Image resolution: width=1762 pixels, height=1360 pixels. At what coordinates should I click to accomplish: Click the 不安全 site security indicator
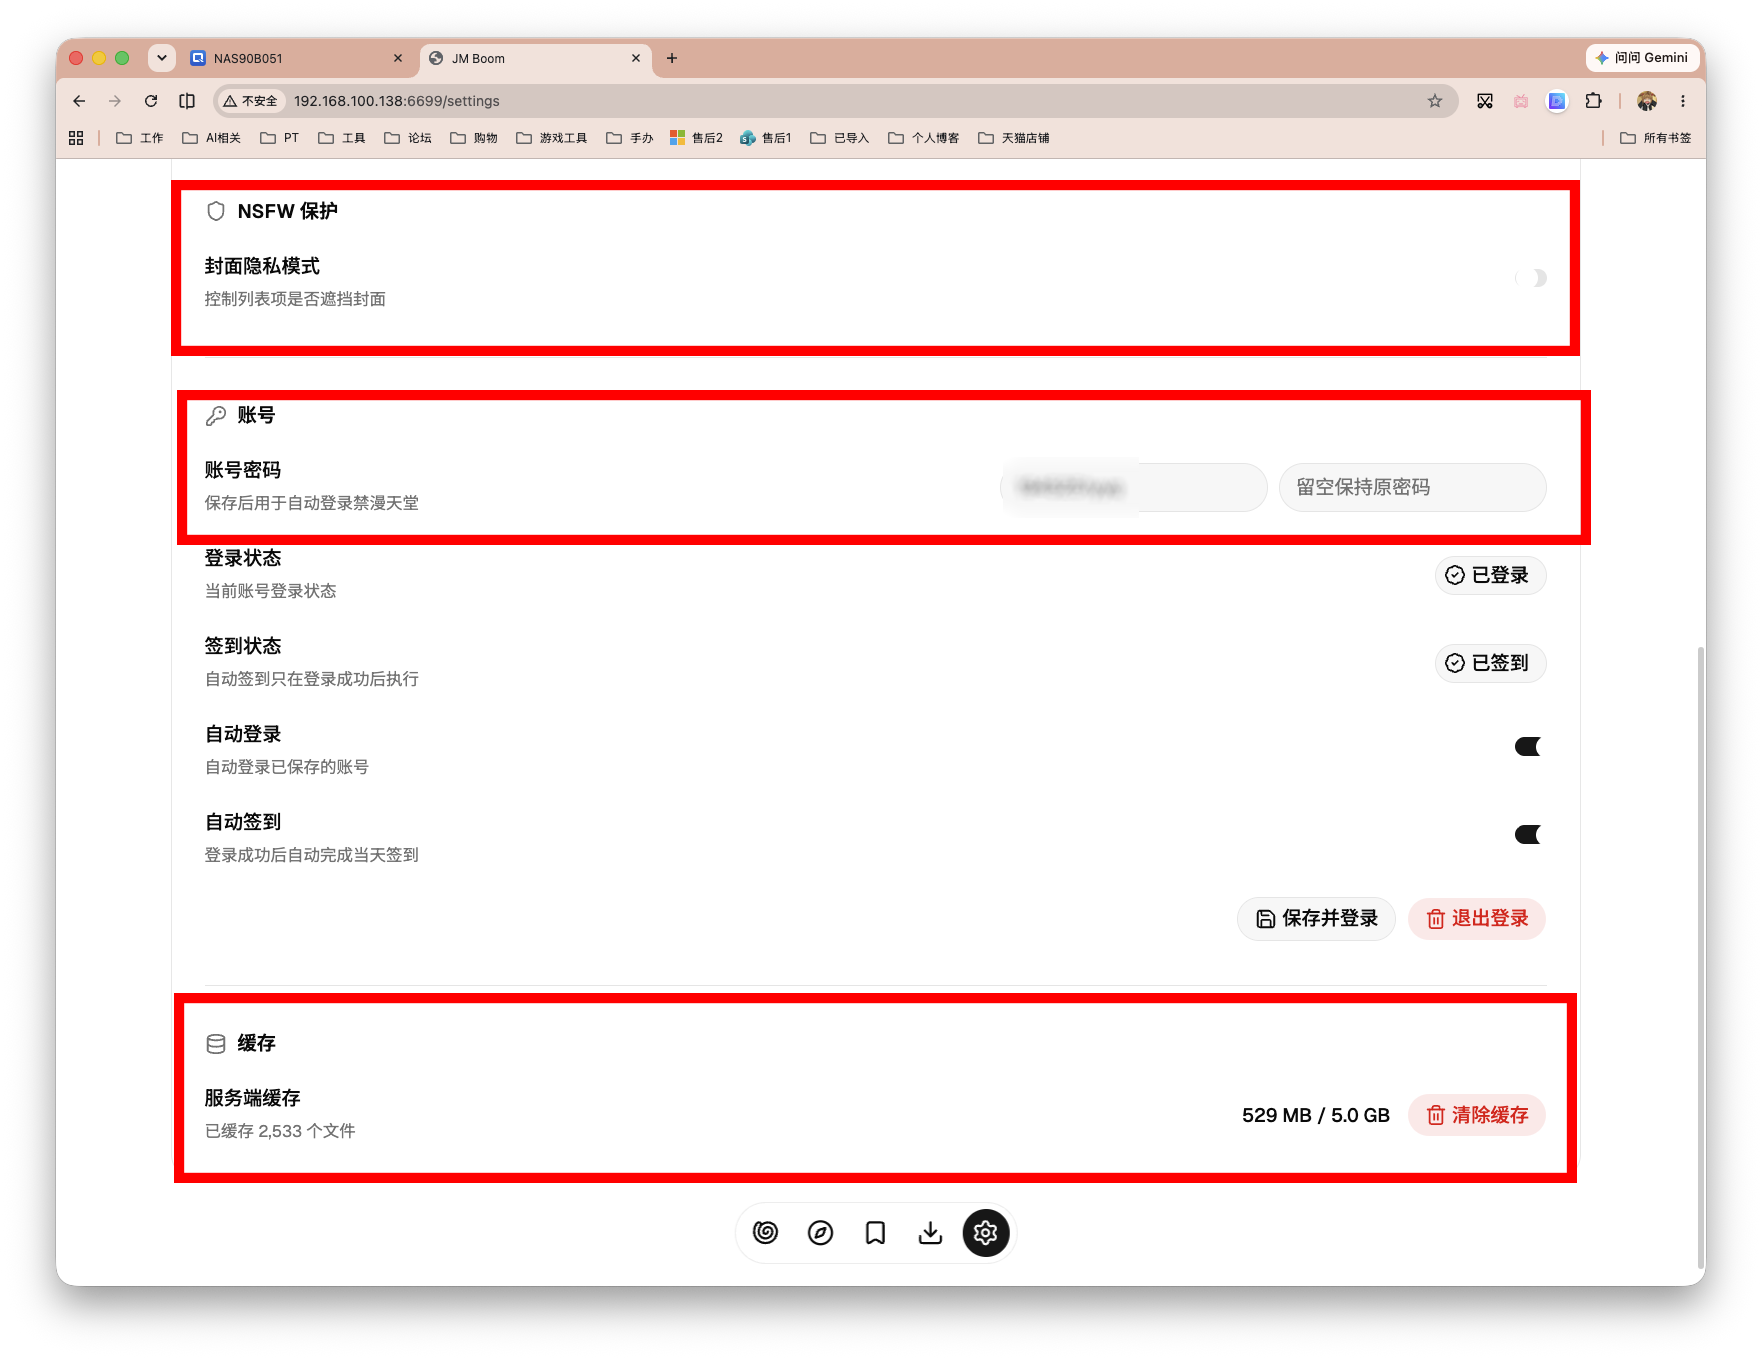(251, 101)
